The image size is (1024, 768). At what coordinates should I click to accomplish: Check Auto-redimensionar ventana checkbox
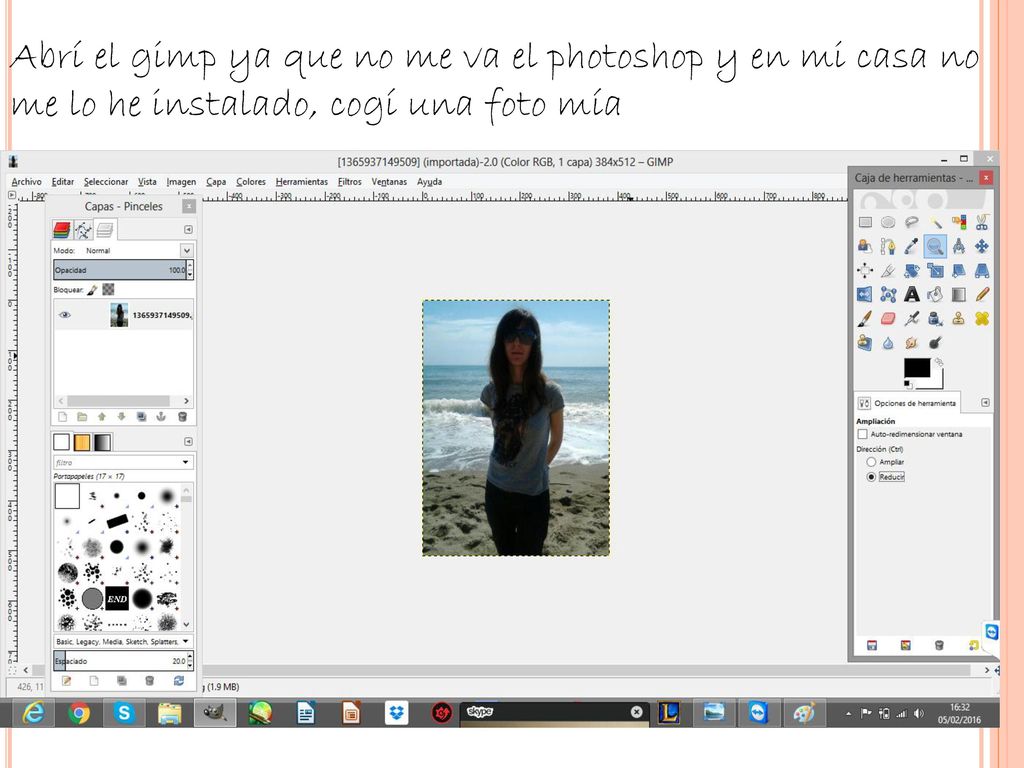pos(862,434)
